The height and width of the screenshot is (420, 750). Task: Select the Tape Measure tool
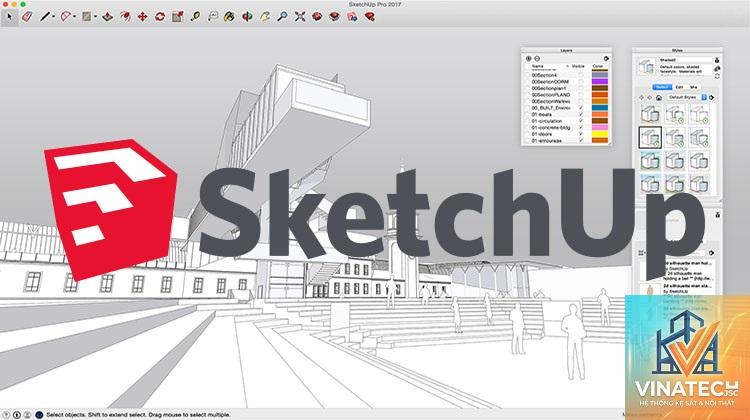(x=195, y=17)
